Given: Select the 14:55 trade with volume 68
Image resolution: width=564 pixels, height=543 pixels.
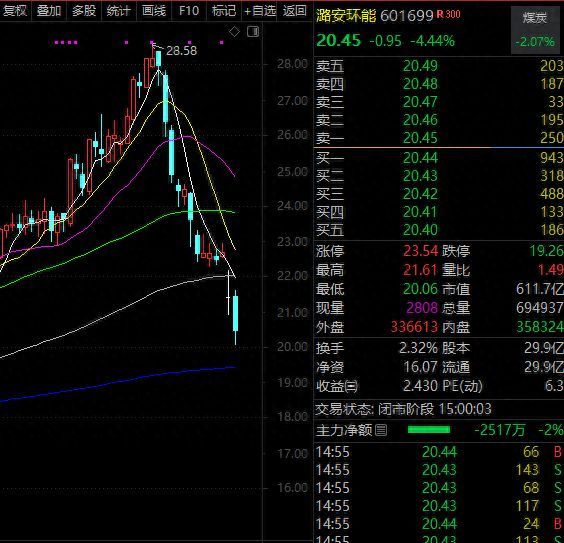Looking at the screenshot, I should (x=439, y=488).
